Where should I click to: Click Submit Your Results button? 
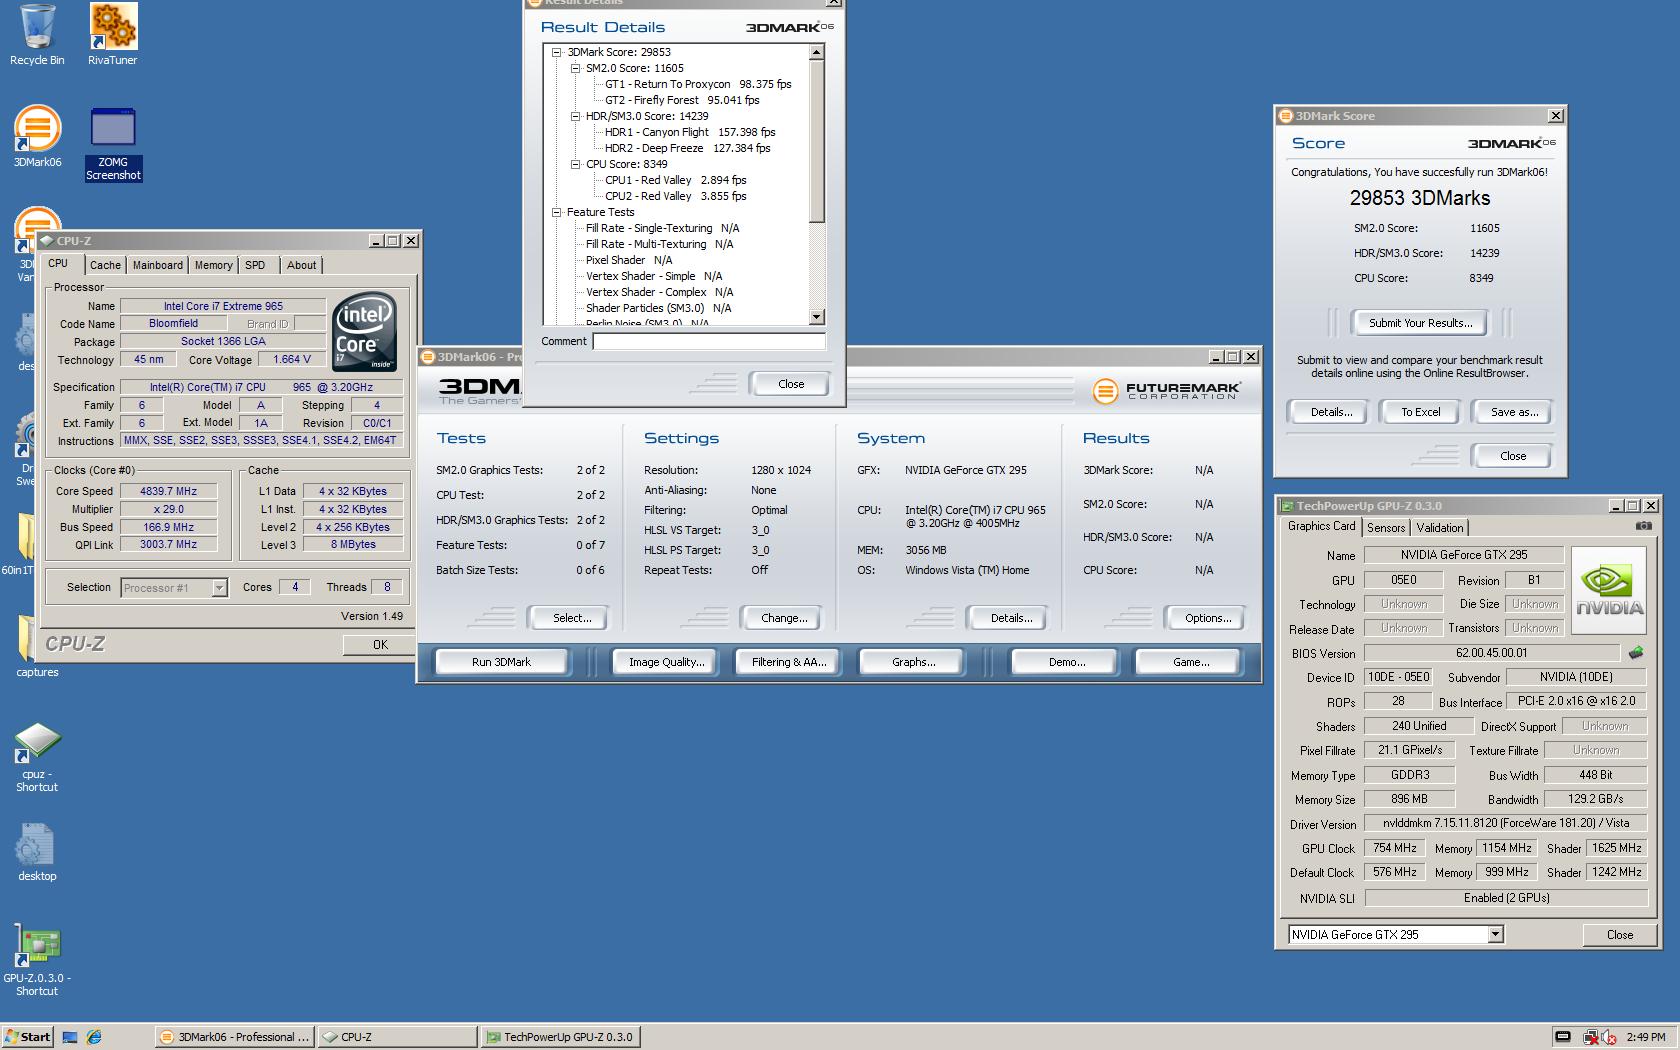click(1420, 323)
